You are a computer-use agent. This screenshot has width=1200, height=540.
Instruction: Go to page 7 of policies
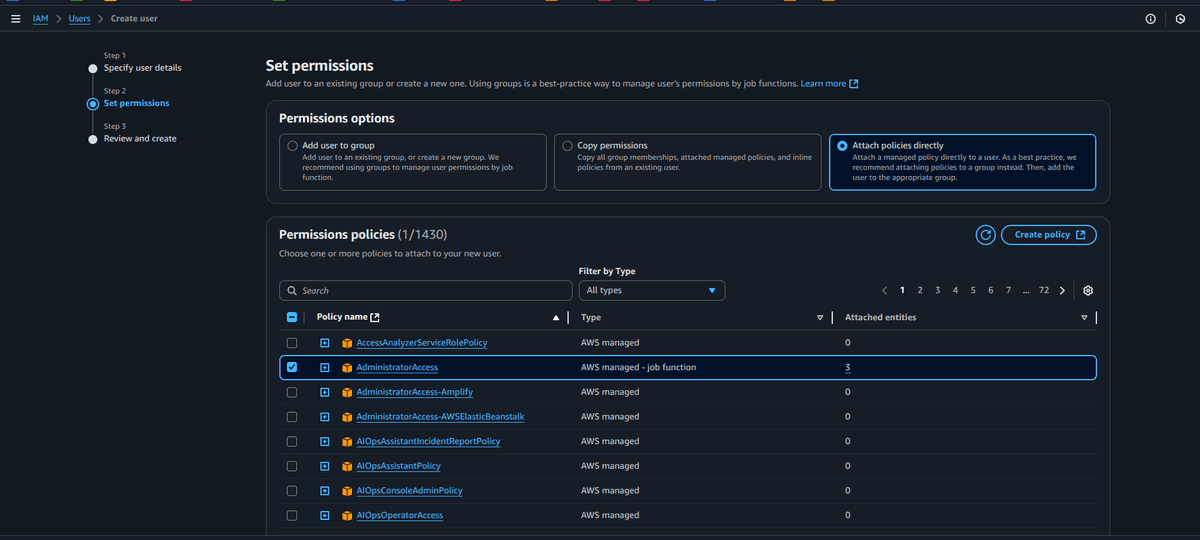(x=1008, y=290)
